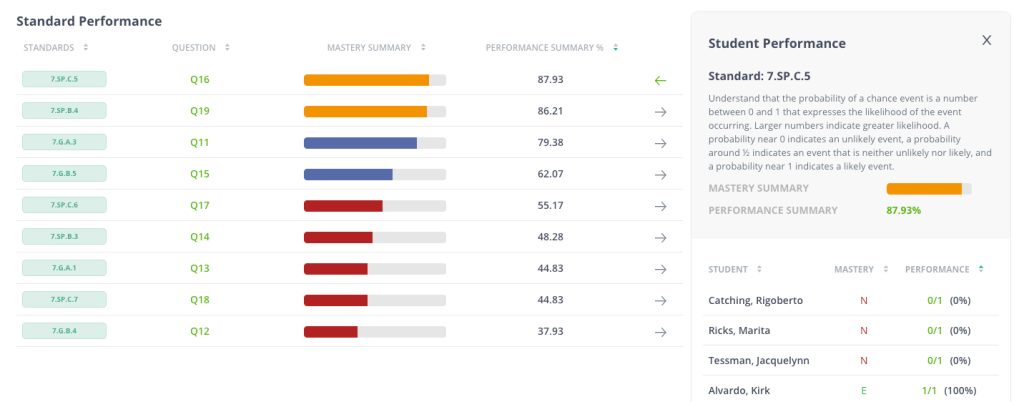Click the right arrow in the Q12 row
This screenshot has height=402, width=1024.
(660, 332)
